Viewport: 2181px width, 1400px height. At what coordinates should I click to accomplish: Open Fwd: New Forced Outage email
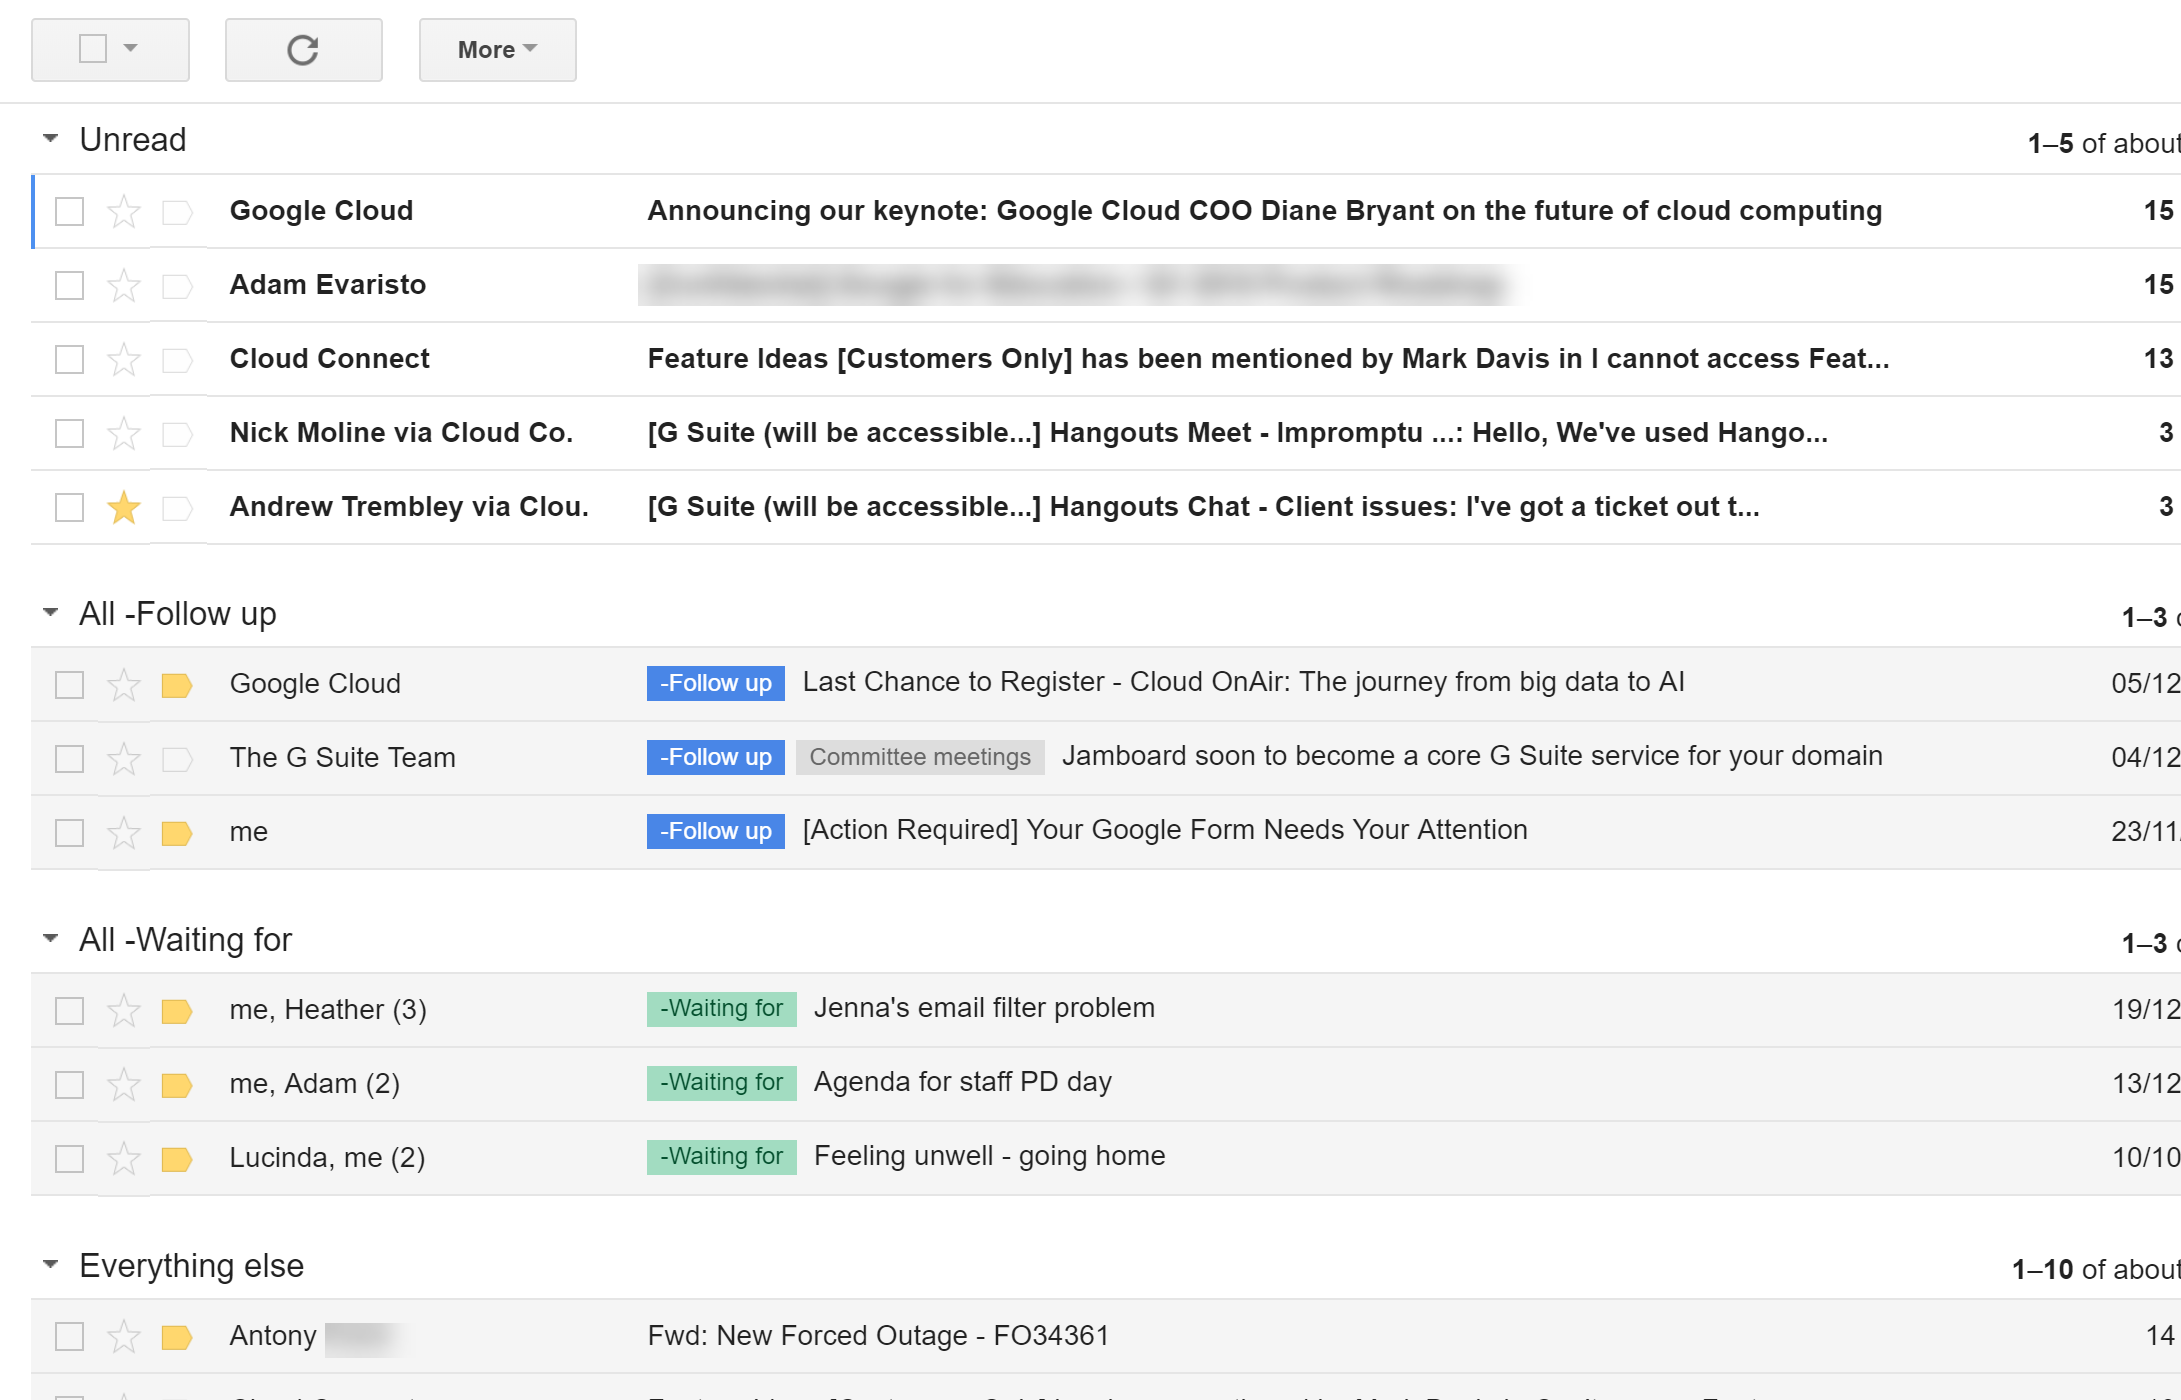(x=879, y=1336)
